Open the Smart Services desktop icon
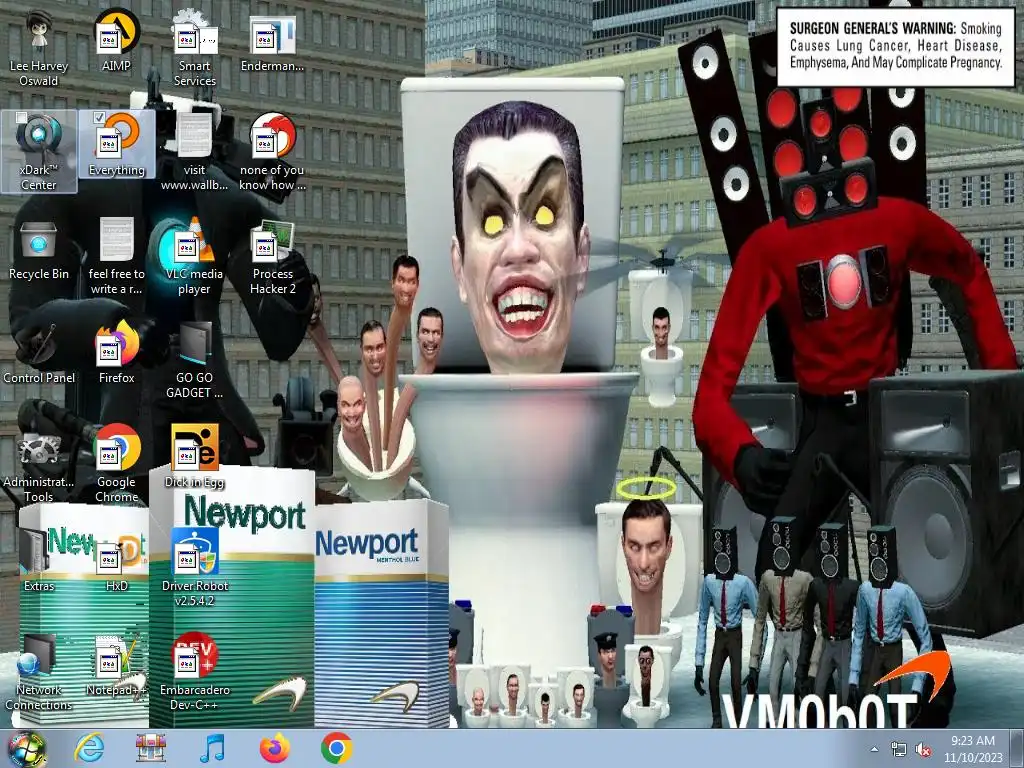This screenshot has height=768, width=1024. 195,49
